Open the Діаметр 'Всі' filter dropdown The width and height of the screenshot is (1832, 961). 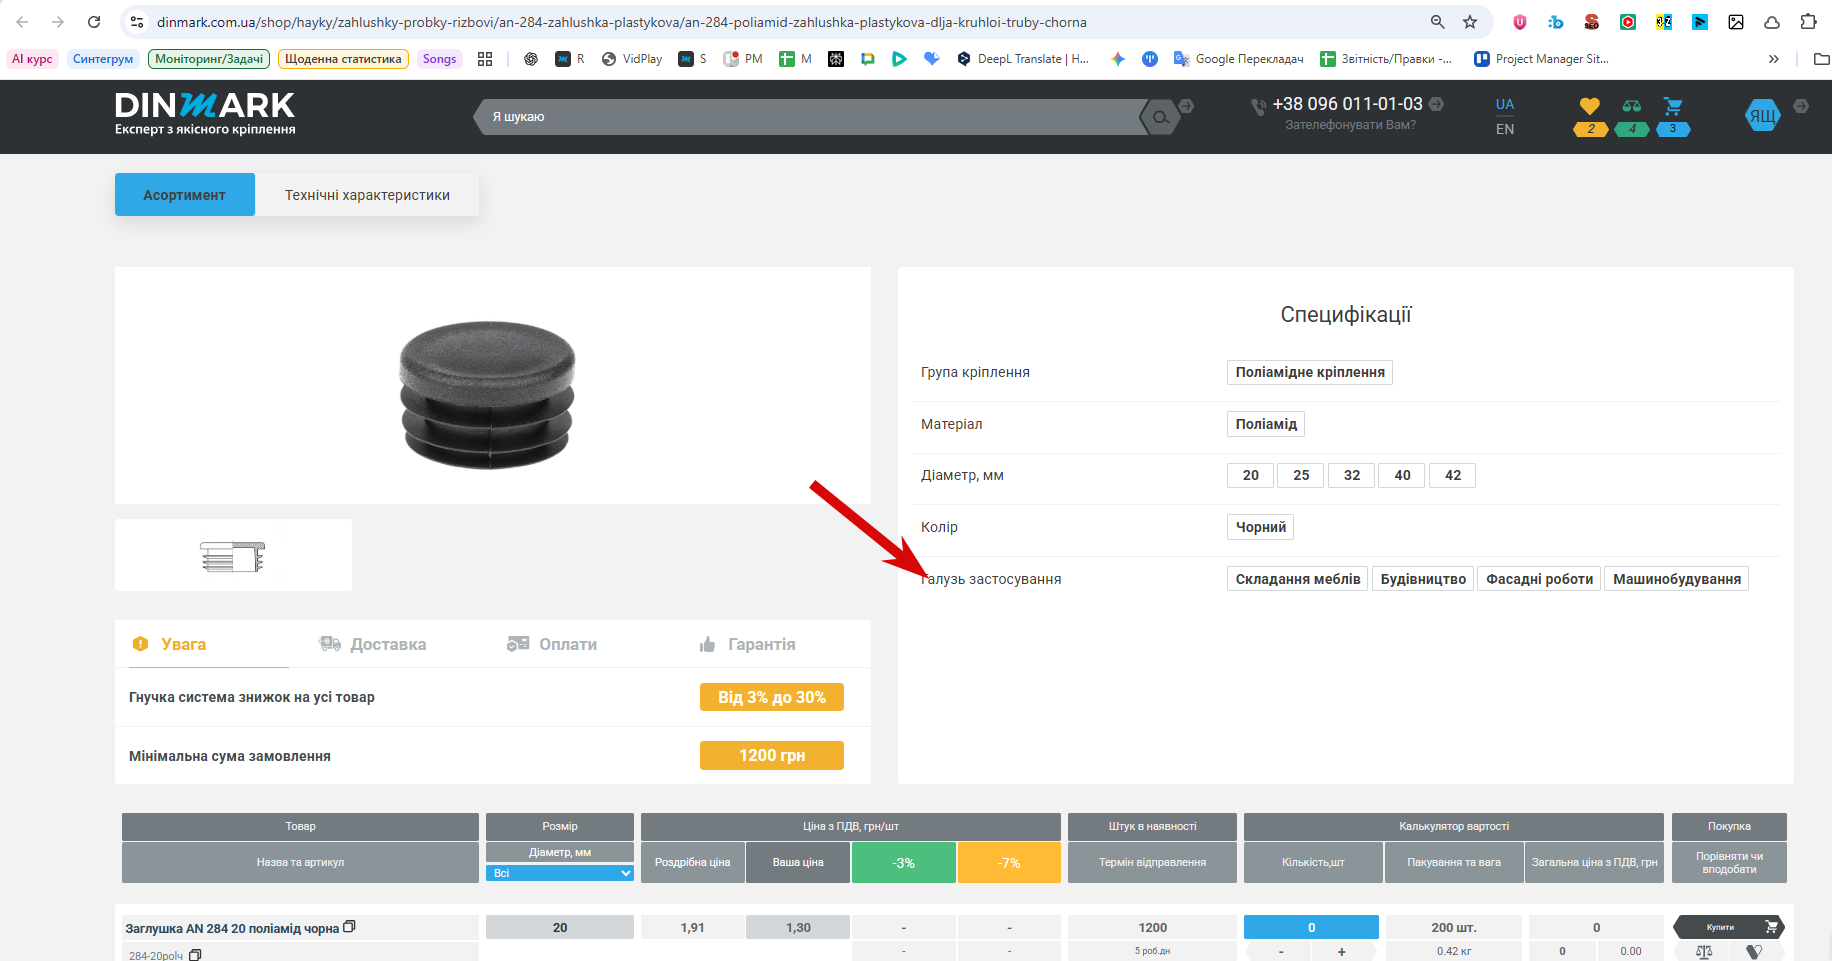point(560,873)
